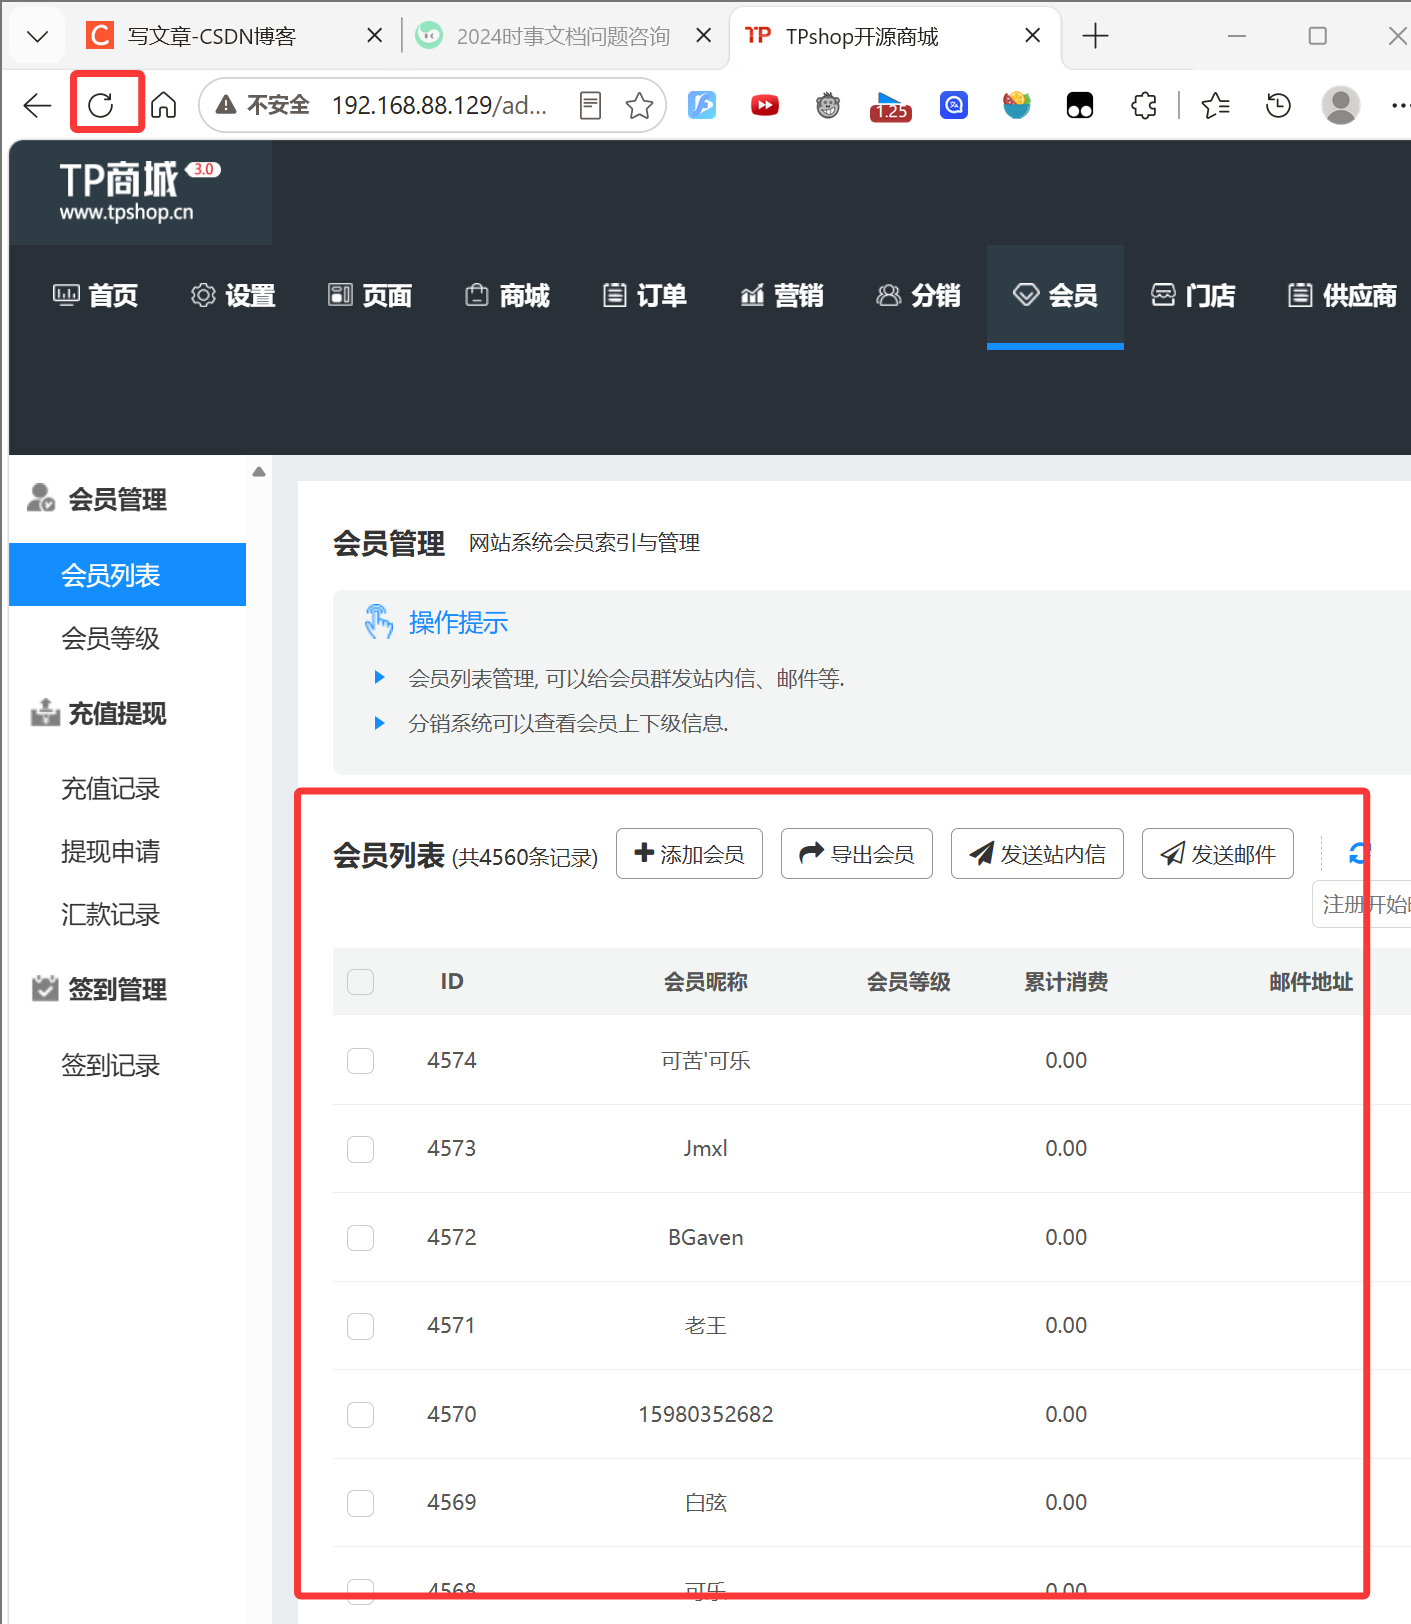The height and width of the screenshot is (1624, 1411).
Task: Click the blue bird extension icon
Action: (702, 105)
